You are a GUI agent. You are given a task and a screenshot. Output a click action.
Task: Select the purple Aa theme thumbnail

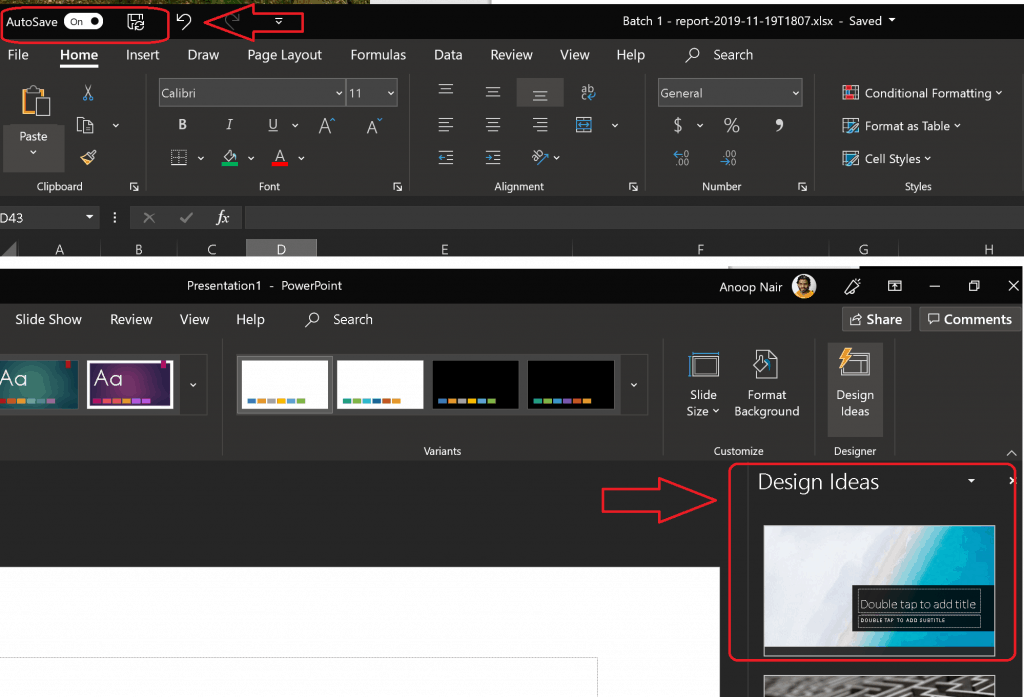[x=130, y=384]
